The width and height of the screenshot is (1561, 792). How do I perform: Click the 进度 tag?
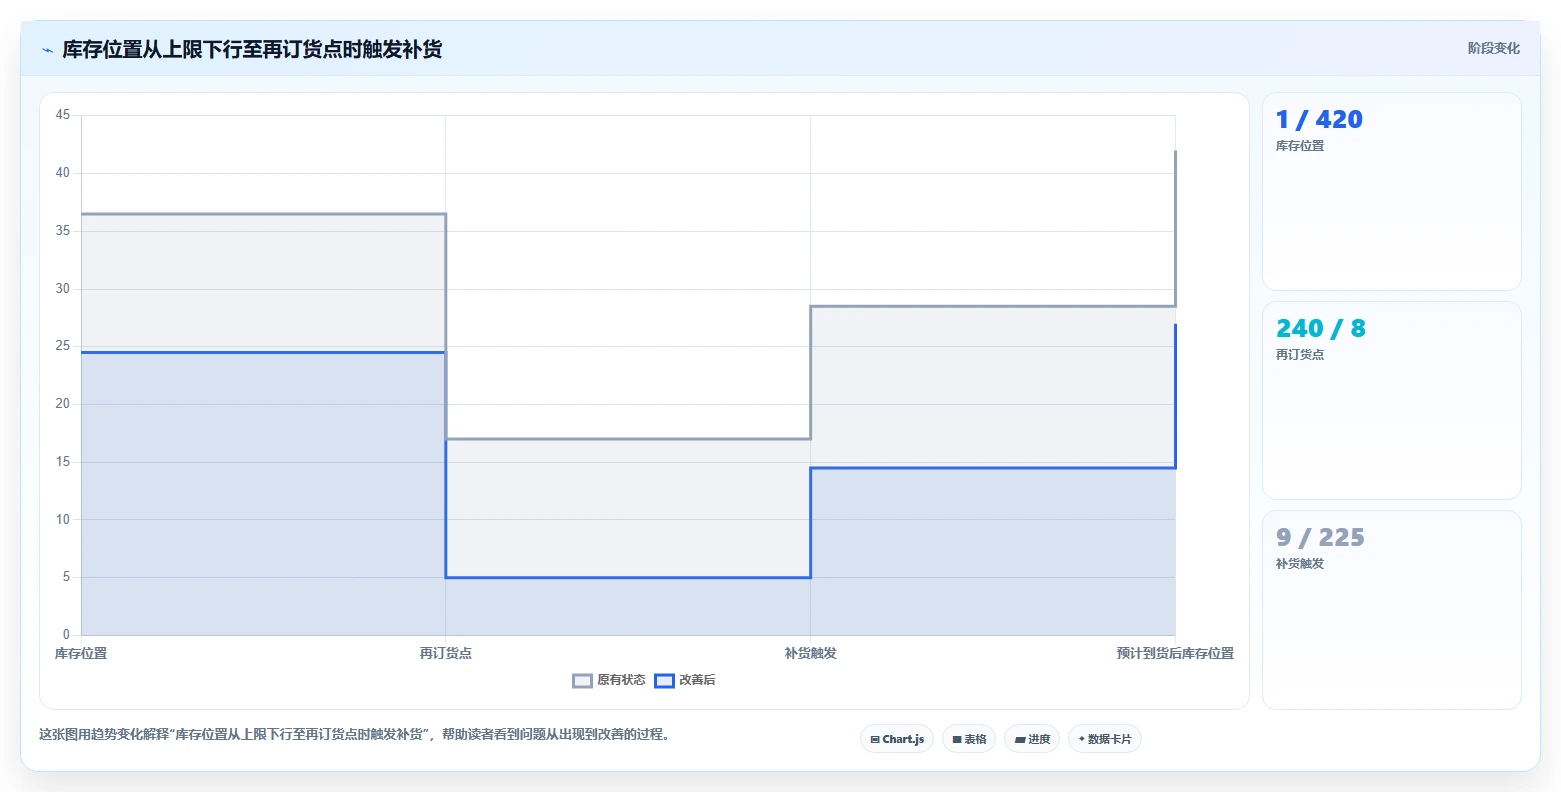pyautogui.click(x=1032, y=739)
